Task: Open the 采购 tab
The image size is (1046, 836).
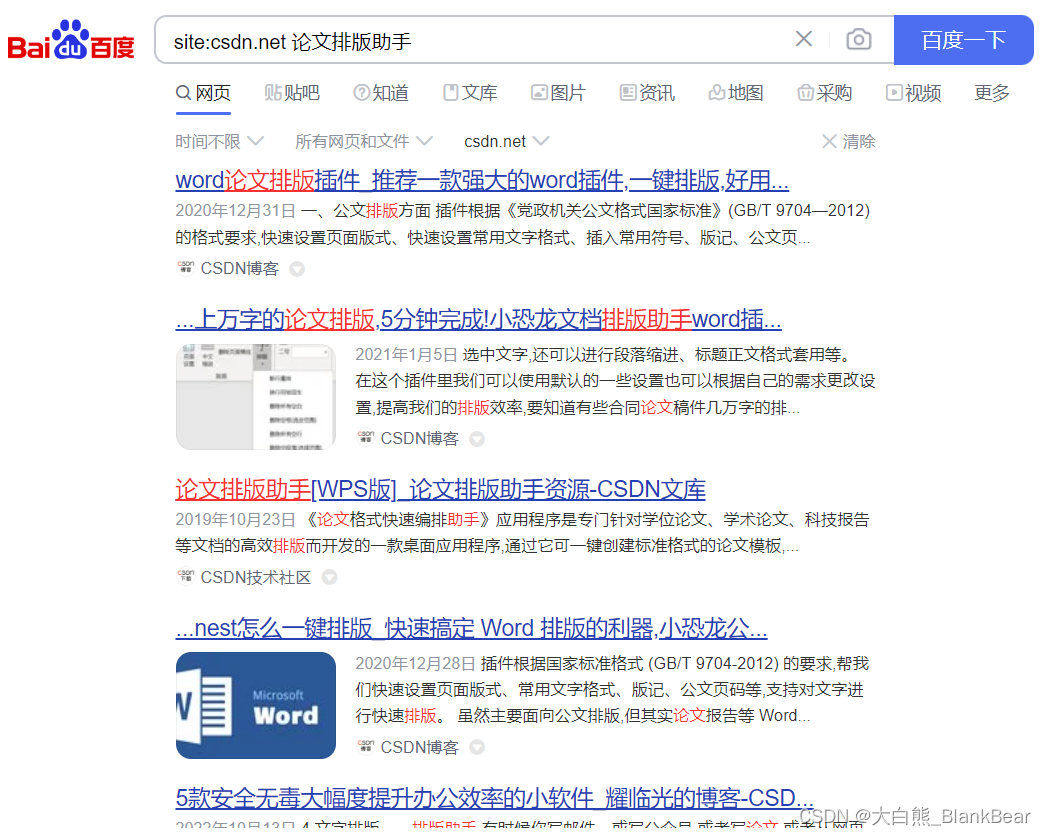Action: tap(825, 93)
